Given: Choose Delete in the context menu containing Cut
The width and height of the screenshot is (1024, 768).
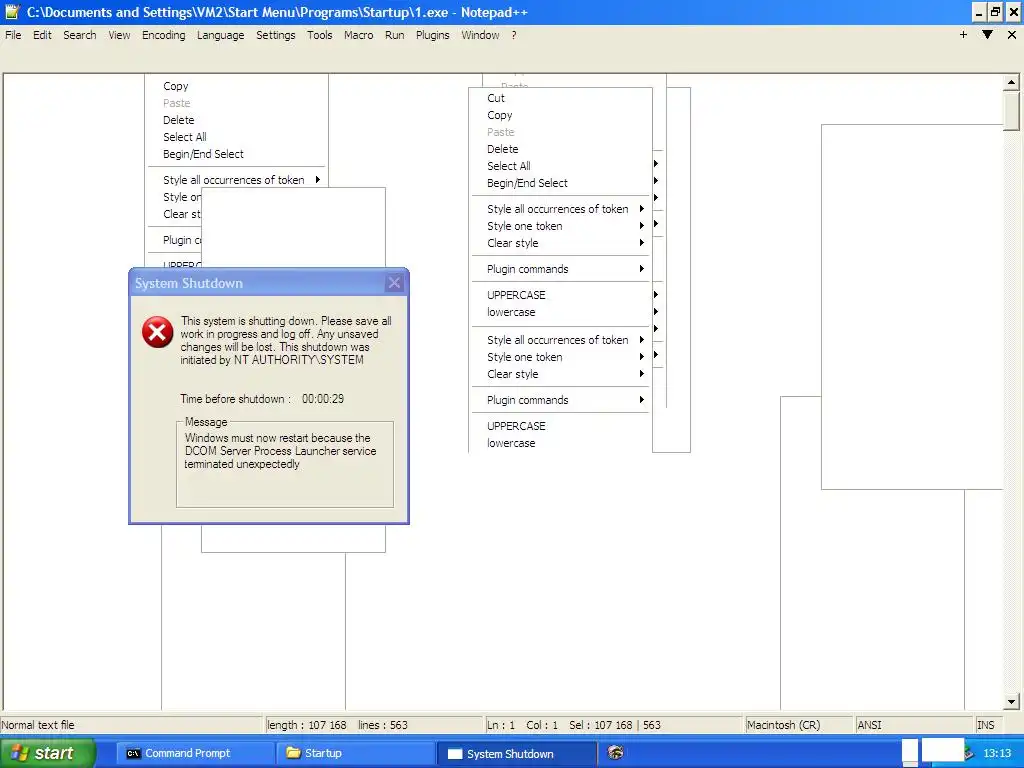Looking at the screenshot, I should [x=502, y=149].
